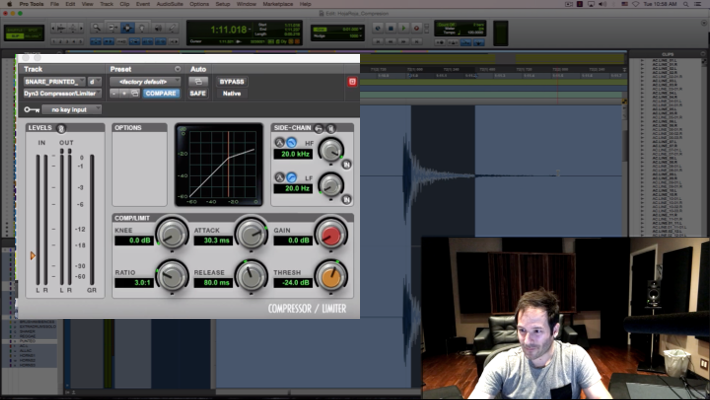Select the Trim tool in the toolbar
The width and height of the screenshot is (710, 400).
(x=112, y=28)
